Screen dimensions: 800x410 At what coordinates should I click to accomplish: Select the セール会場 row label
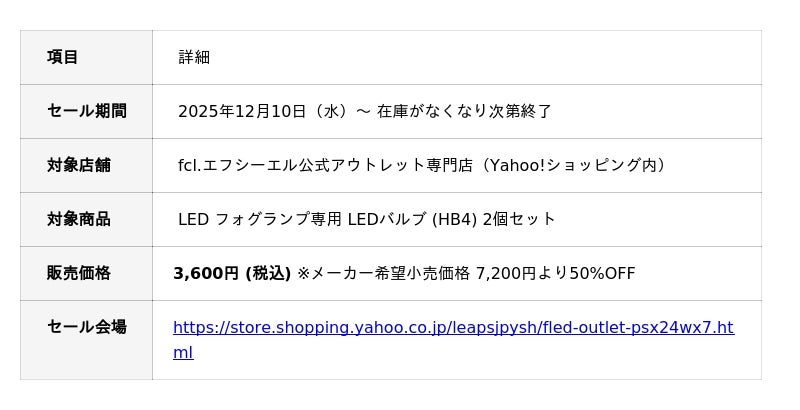point(86,327)
